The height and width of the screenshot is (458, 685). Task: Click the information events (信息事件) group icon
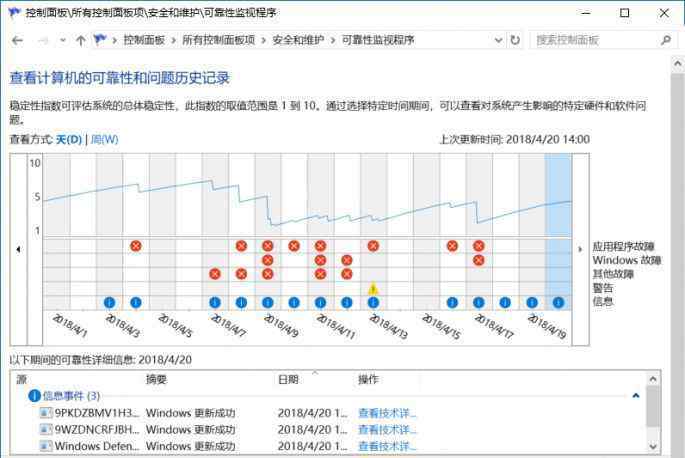(34, 396)
